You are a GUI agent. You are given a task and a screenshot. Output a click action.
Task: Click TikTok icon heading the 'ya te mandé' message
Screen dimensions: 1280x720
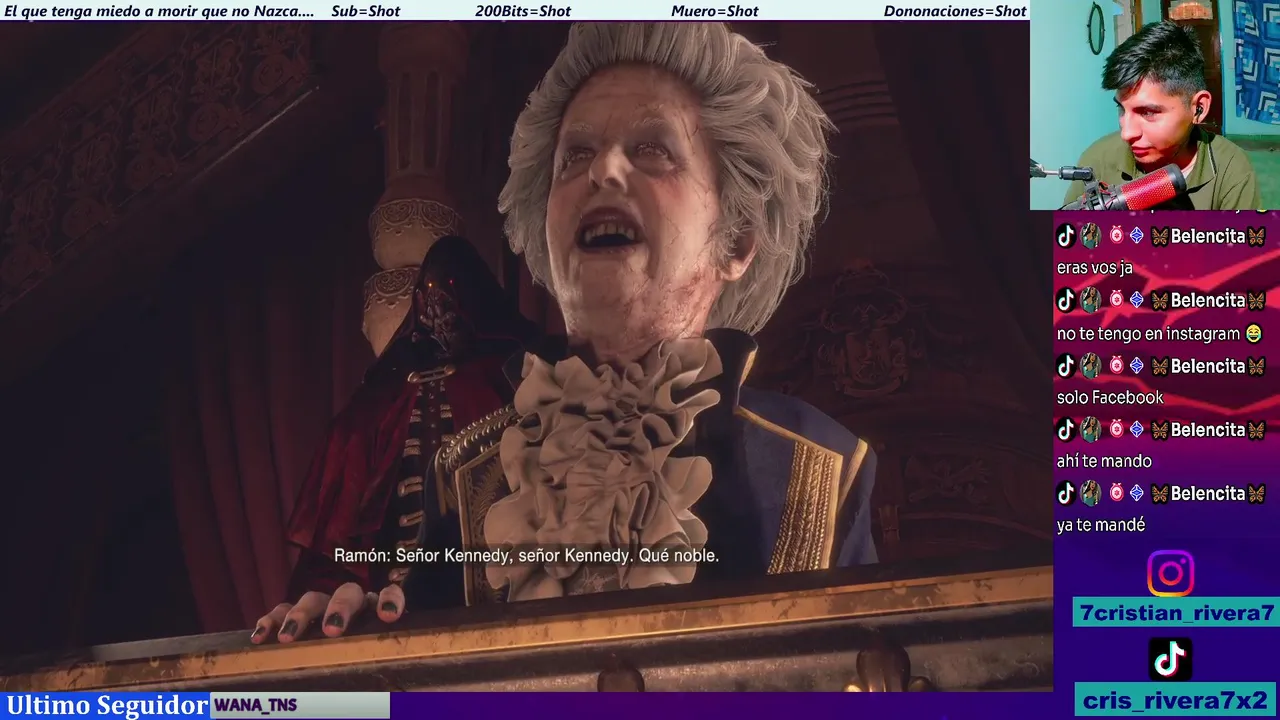pyautogui.click(x=1066, y=493)
